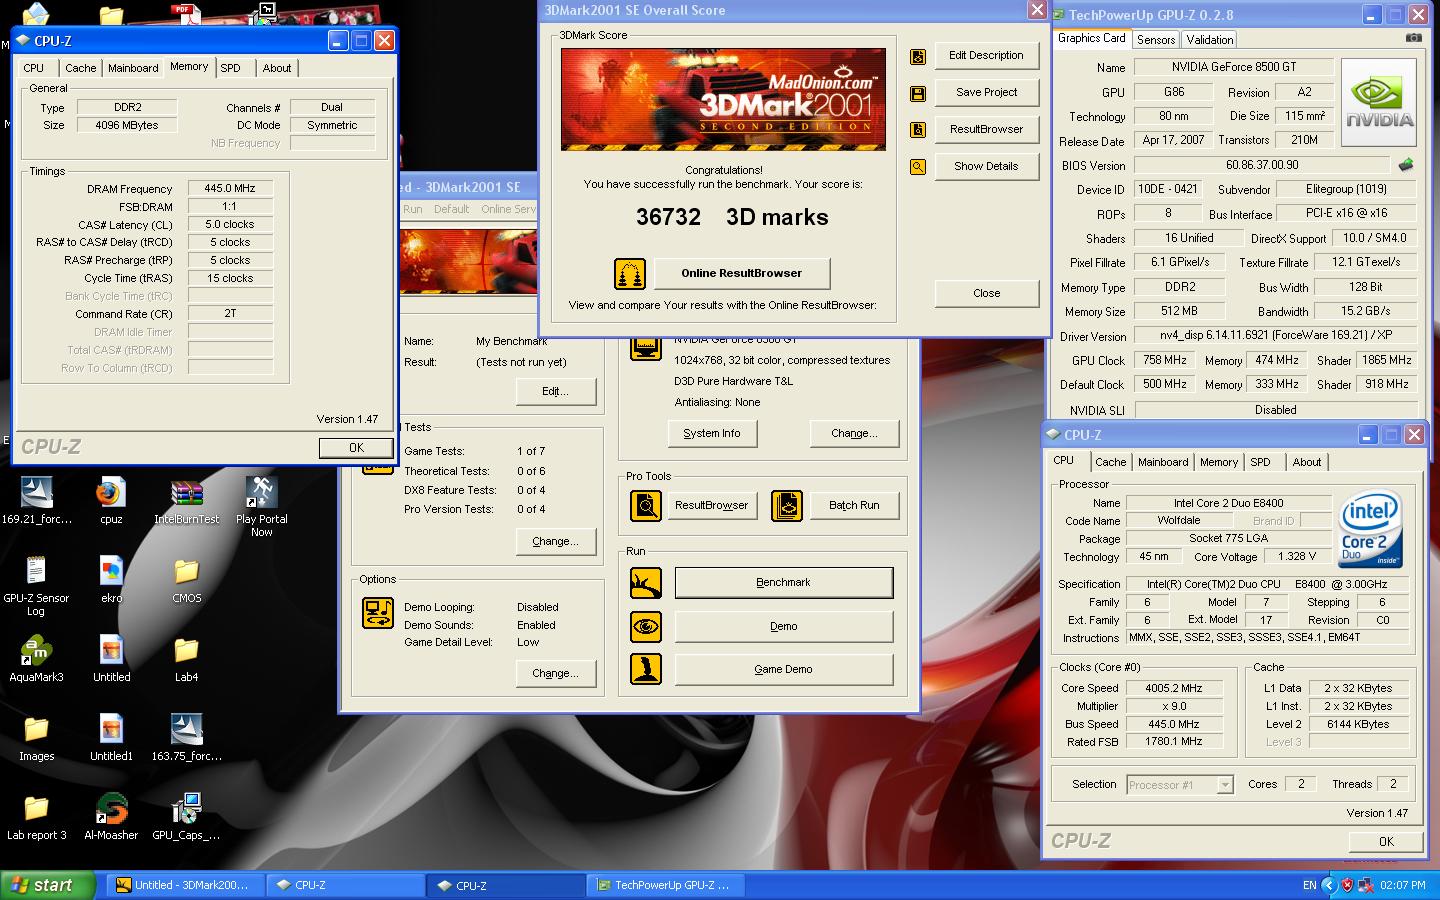Screen dimensions: 1440x900
Task: Click the Intel Core 2 Duo logo
Action: tap(1371, 530)
